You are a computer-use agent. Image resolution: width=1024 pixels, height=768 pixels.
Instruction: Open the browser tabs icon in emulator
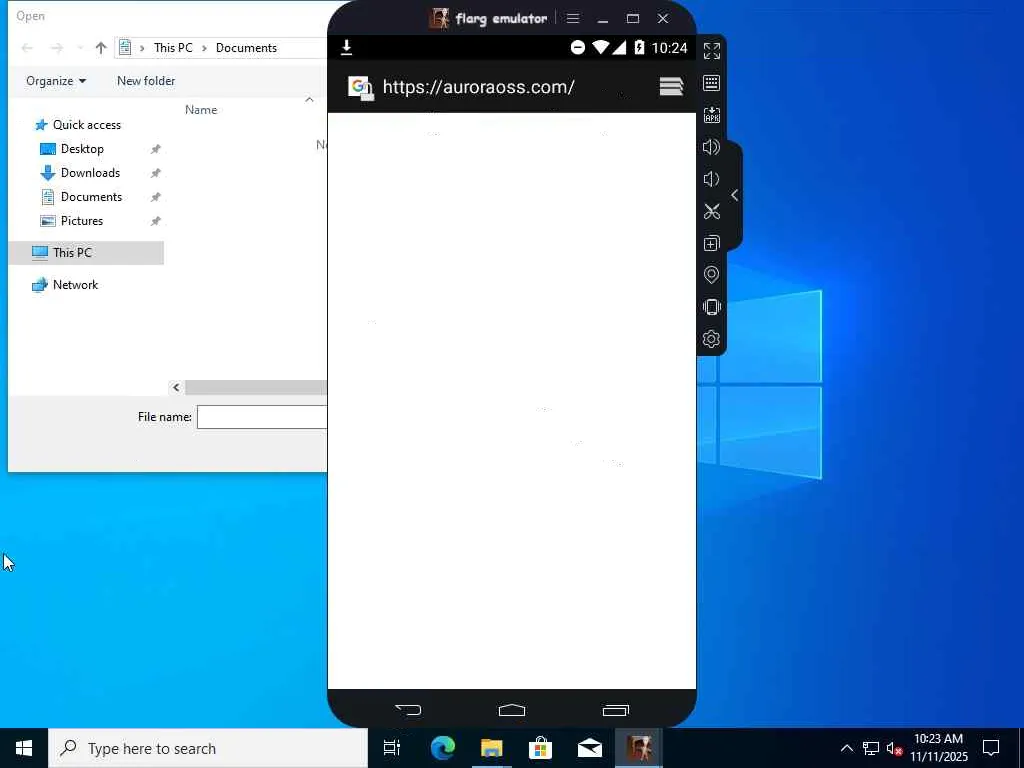pos(671,86)
